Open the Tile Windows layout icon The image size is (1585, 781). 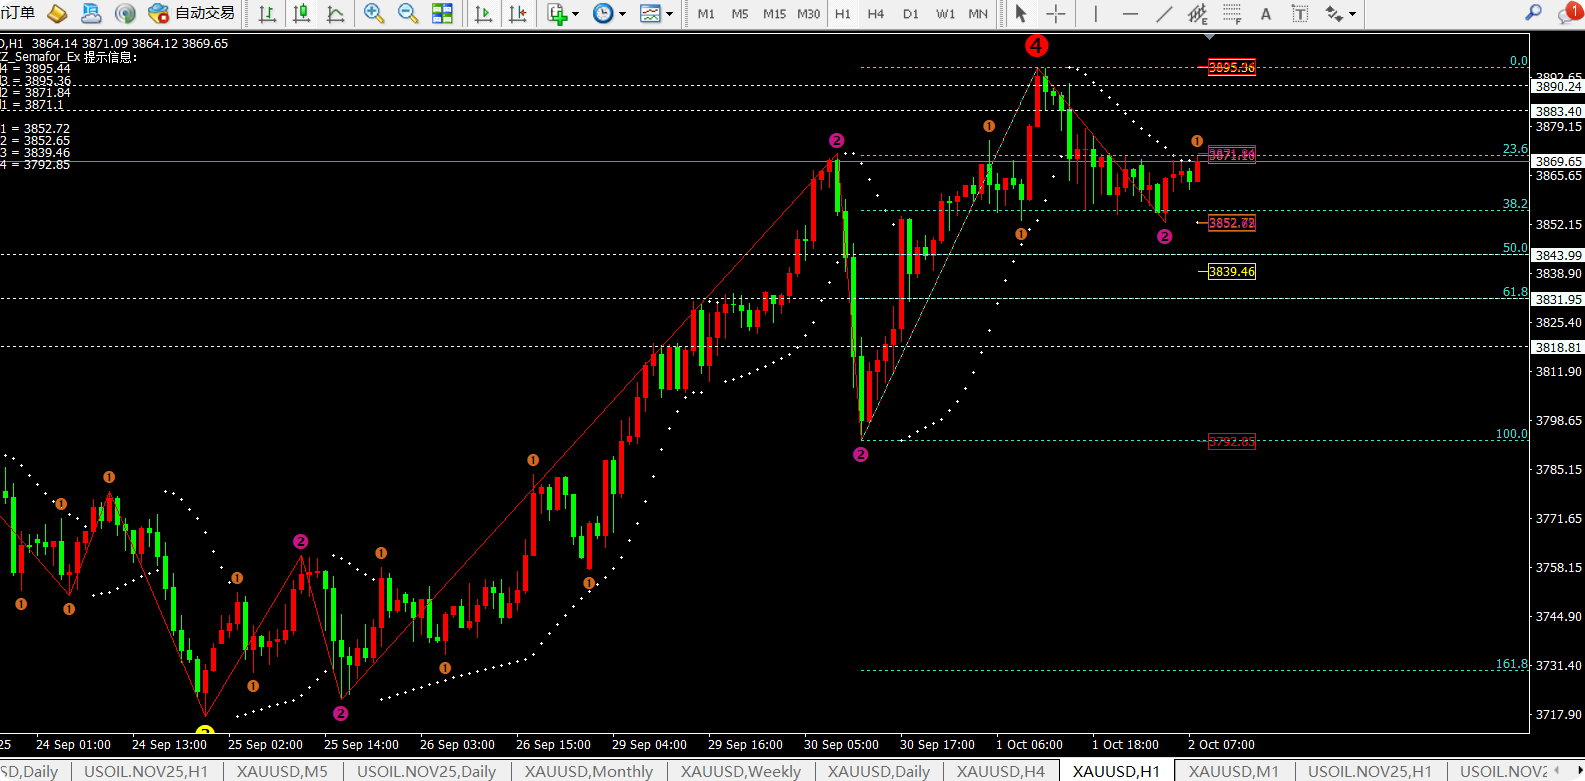pos(442,14)
